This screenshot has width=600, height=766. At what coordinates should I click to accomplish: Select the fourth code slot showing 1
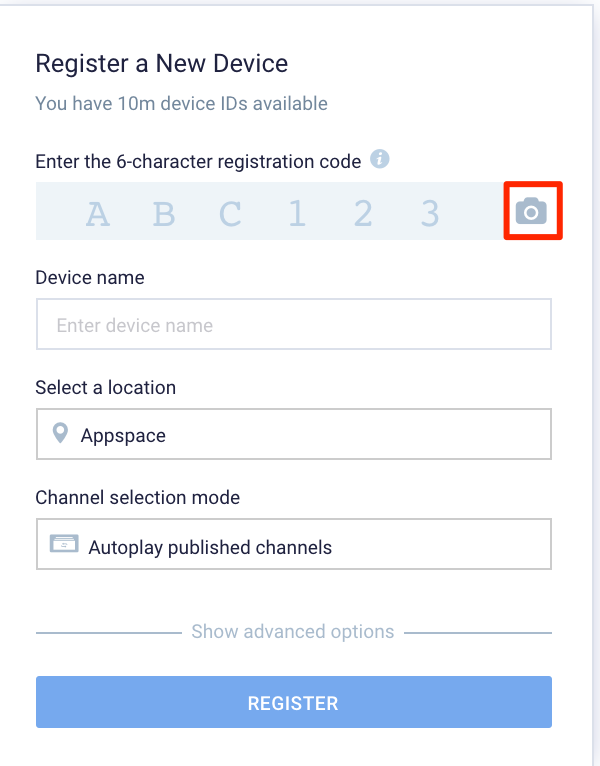[x=297, y=213]
